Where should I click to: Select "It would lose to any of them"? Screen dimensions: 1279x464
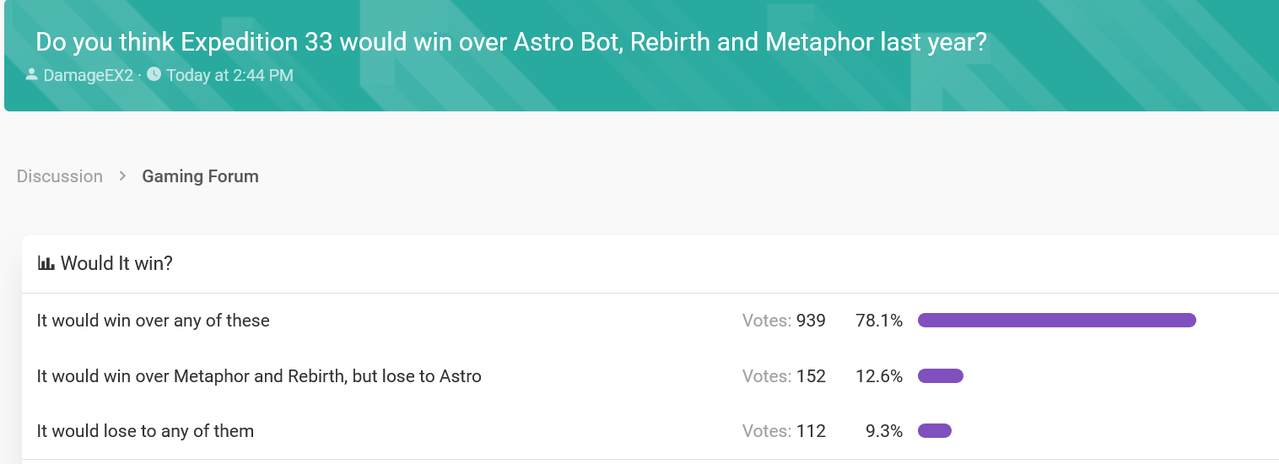pos(145,431)
